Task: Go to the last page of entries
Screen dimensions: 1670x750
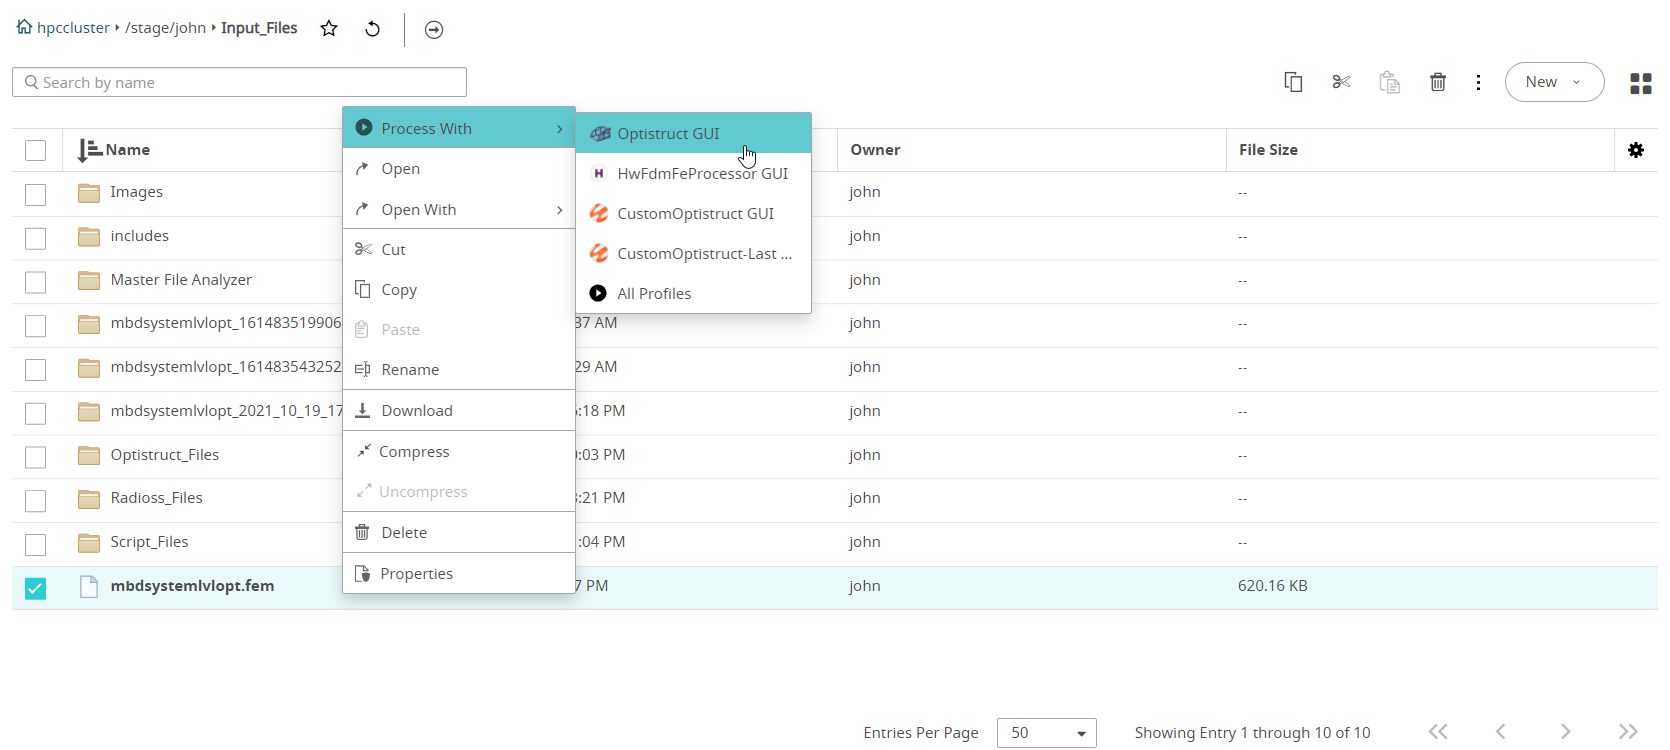Action: pos(1628,732)
